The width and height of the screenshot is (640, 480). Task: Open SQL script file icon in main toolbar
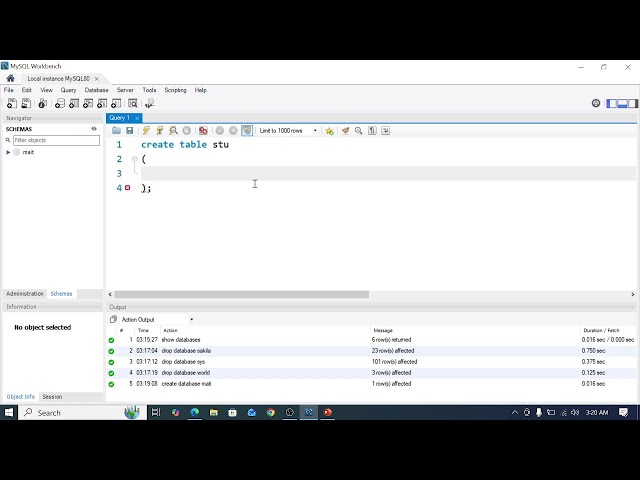[26, 104]
